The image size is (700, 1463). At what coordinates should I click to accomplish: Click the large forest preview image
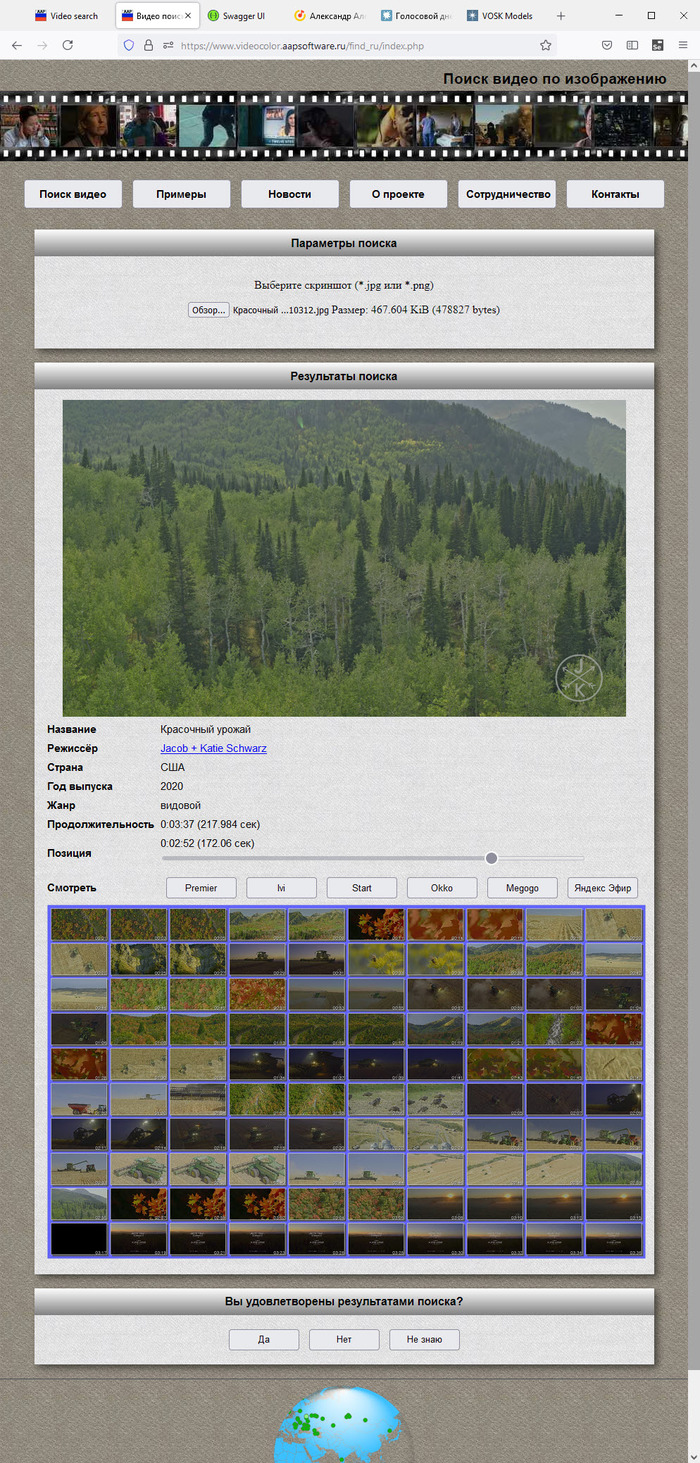(344, 558)
